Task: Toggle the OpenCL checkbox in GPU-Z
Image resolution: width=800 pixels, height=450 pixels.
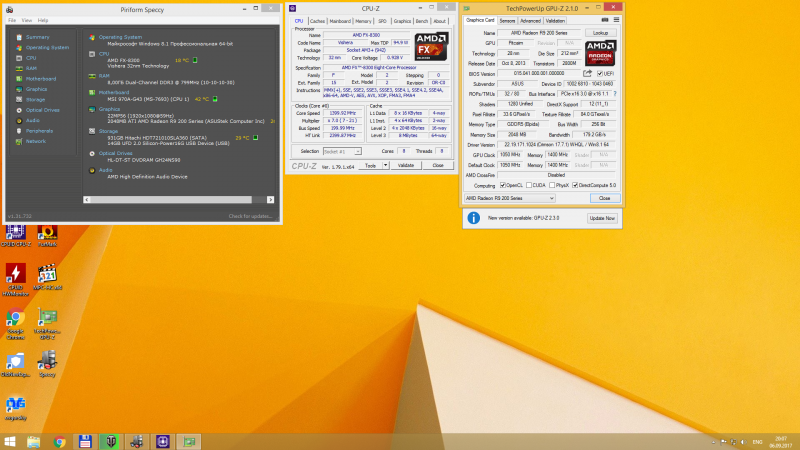Action: tap(503, 185)
